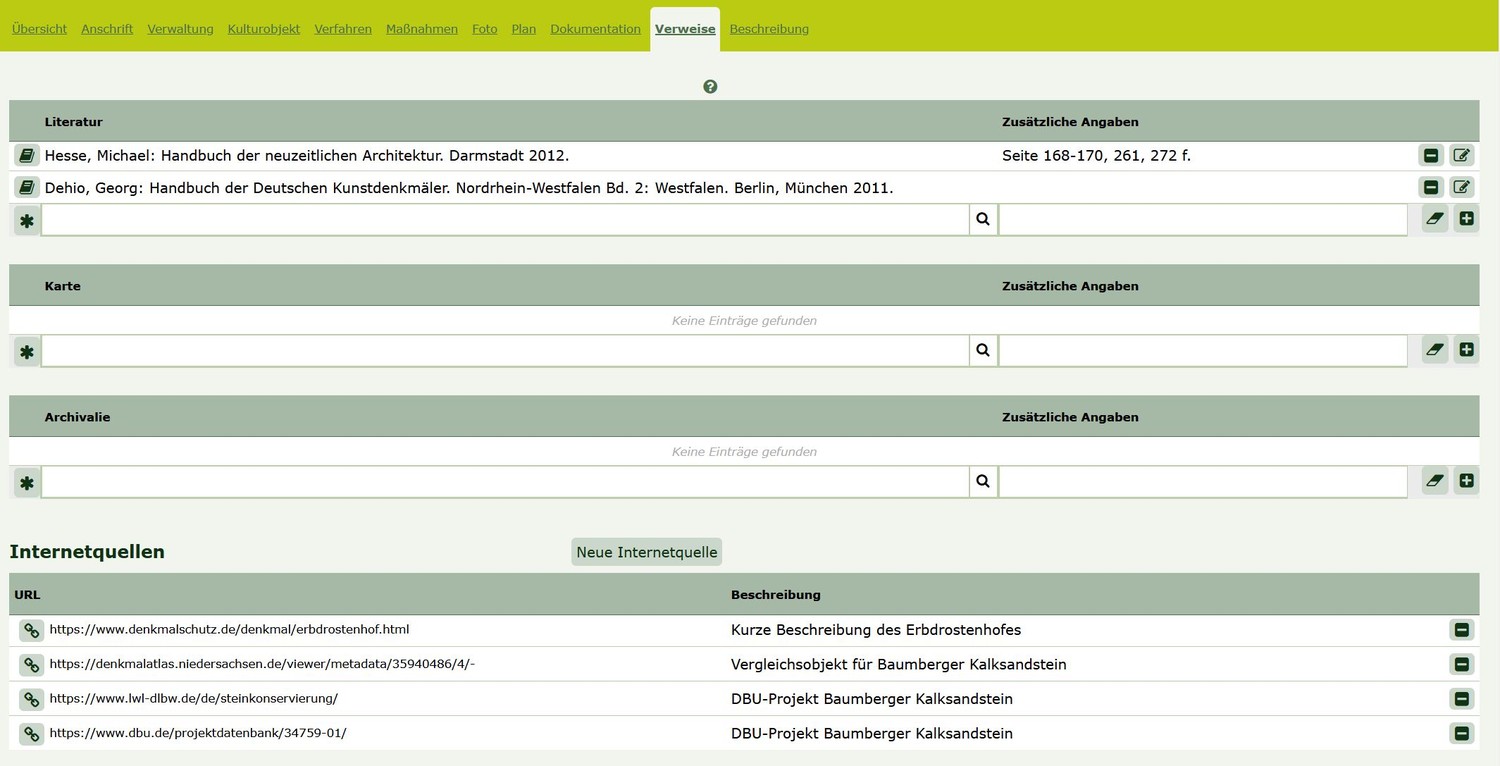
Task: Open the Kulturobjekt tab
Action: 264,29
